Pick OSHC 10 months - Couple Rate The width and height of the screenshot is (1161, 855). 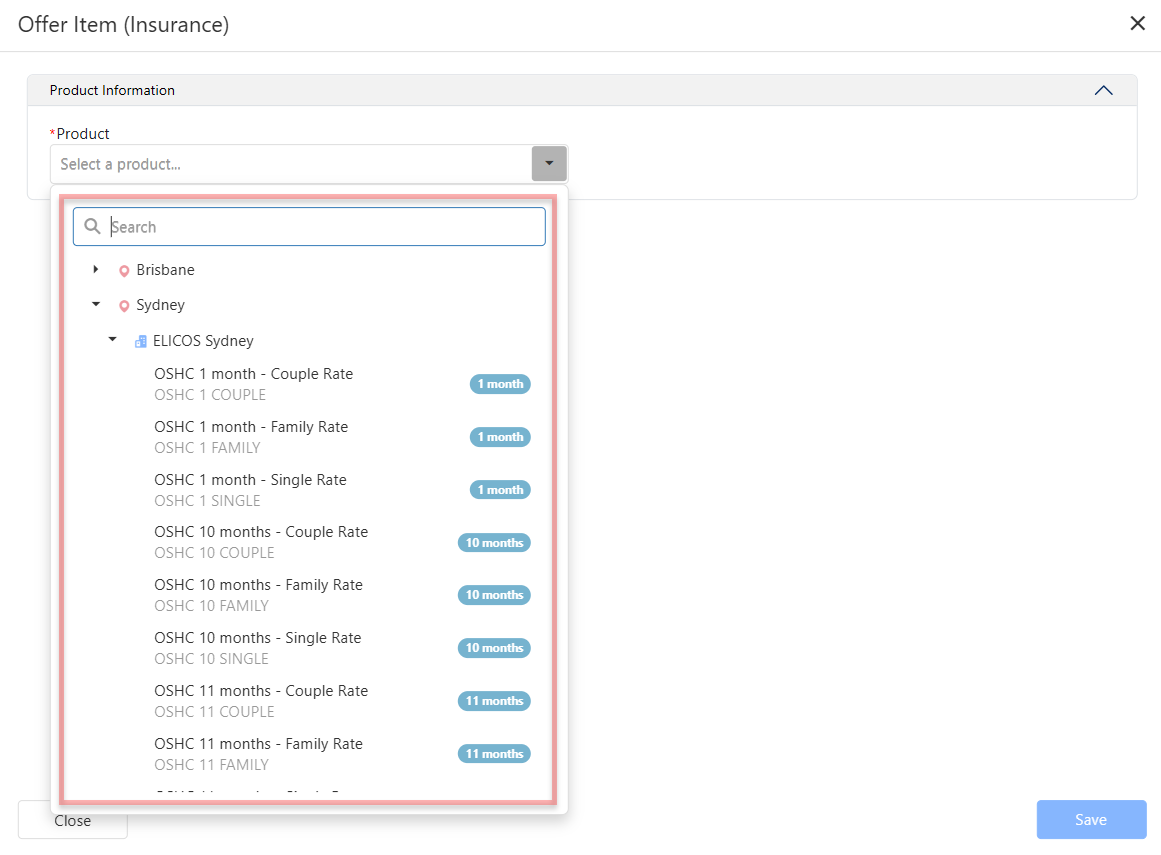coord(261,532)
